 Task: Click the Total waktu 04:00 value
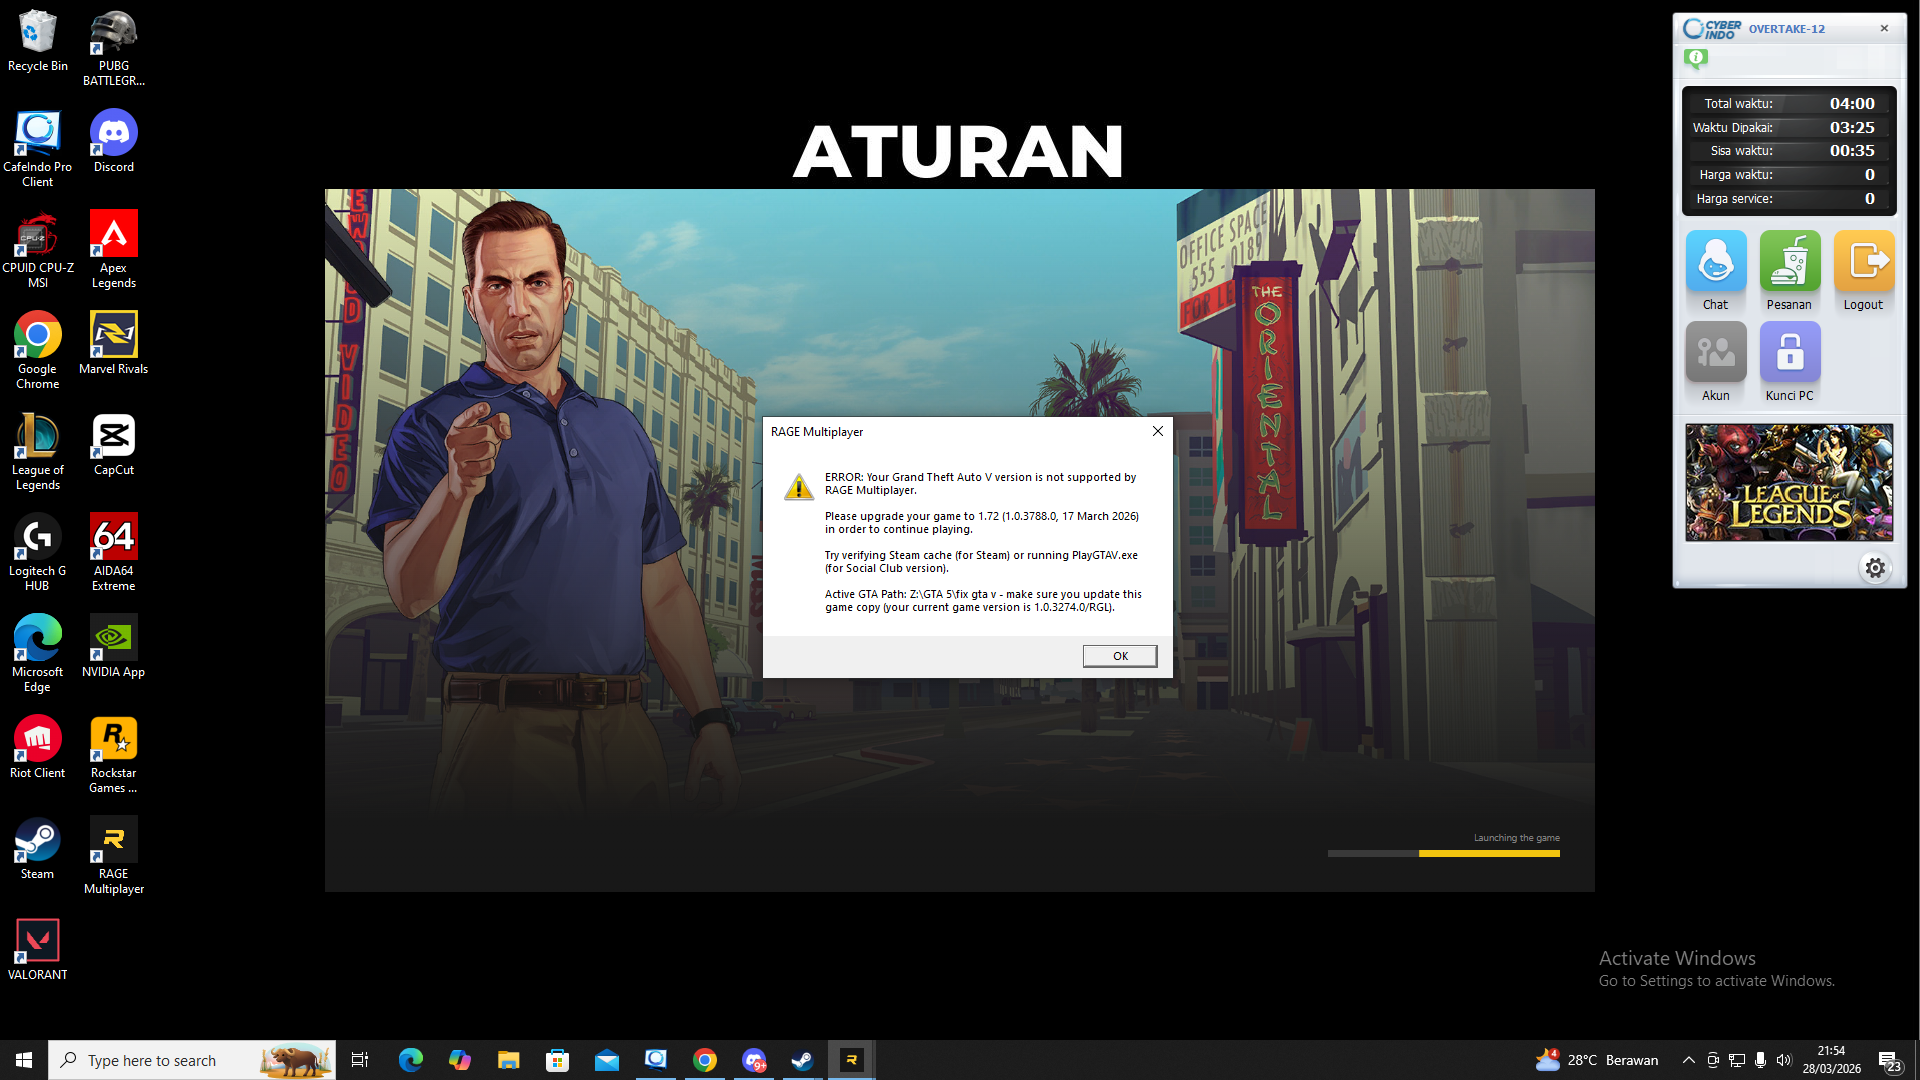pyautogui.click(x=1852, y=104)
